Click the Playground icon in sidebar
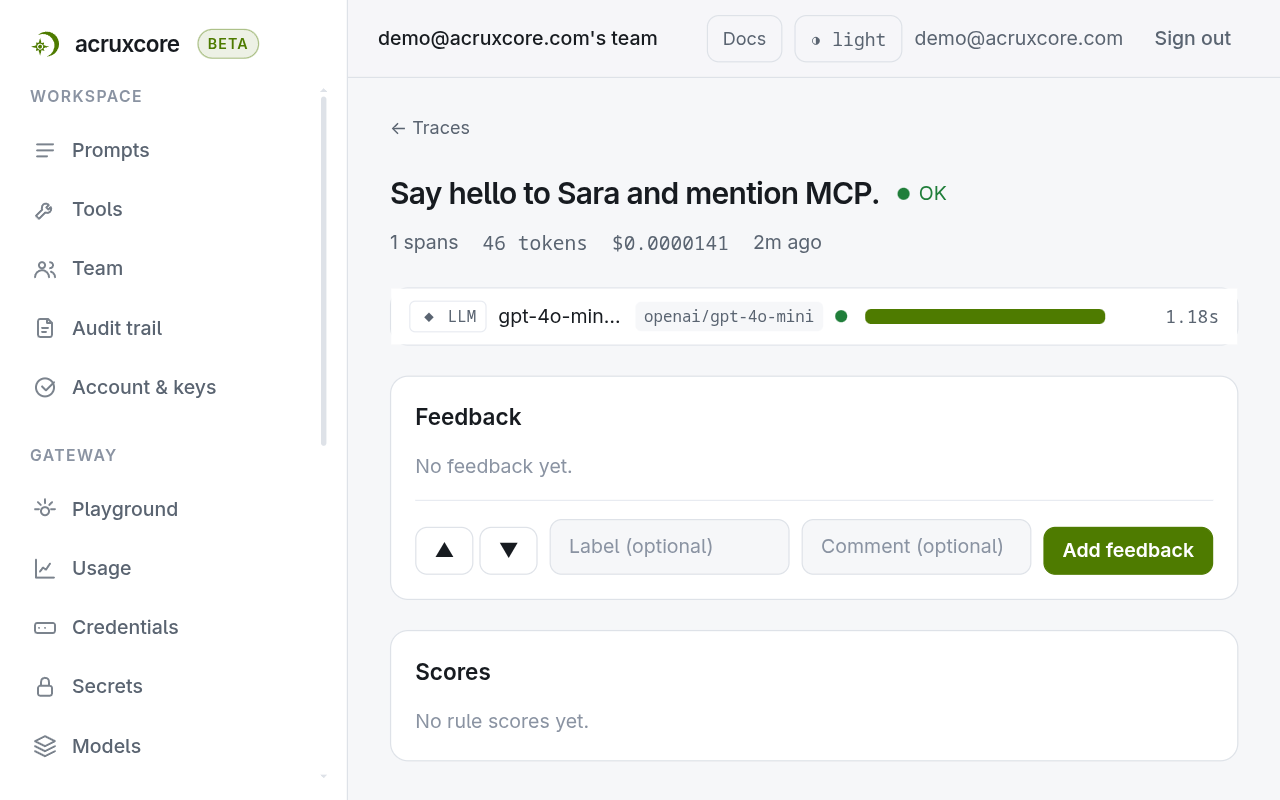 [x=45, y=509]
